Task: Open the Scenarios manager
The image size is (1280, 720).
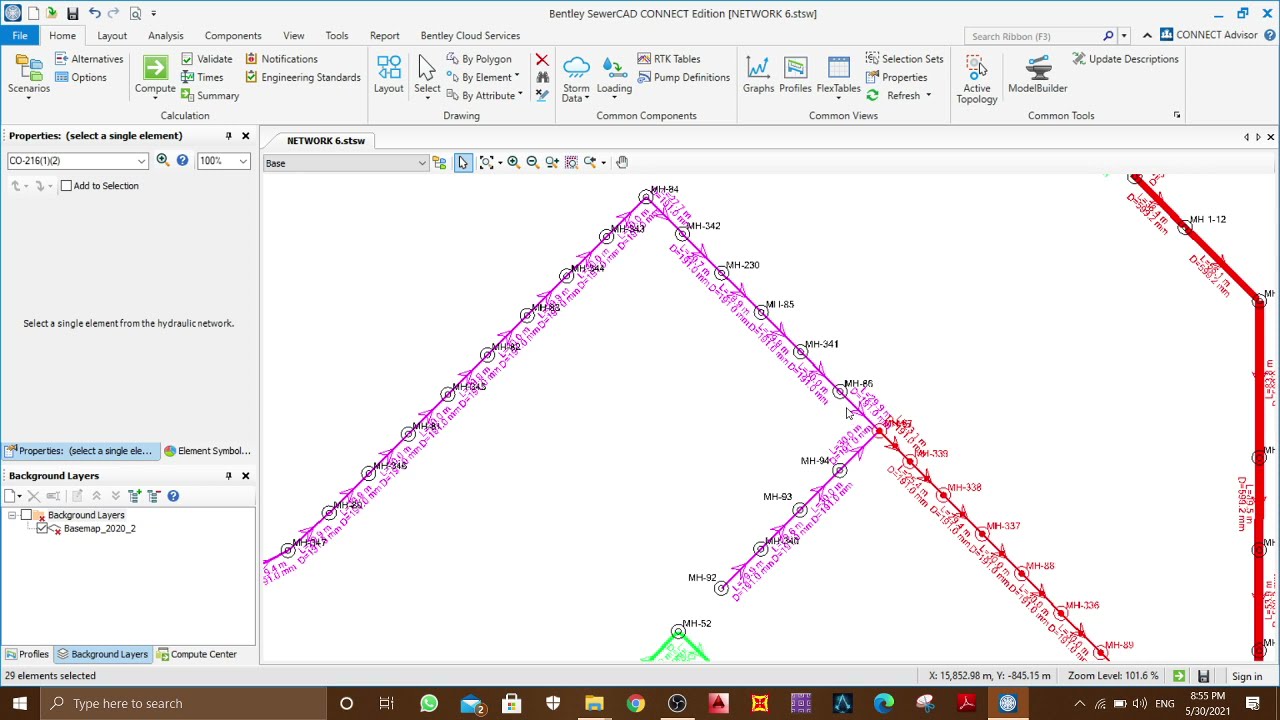Action: pyautogui.click(x=29, y=76)
